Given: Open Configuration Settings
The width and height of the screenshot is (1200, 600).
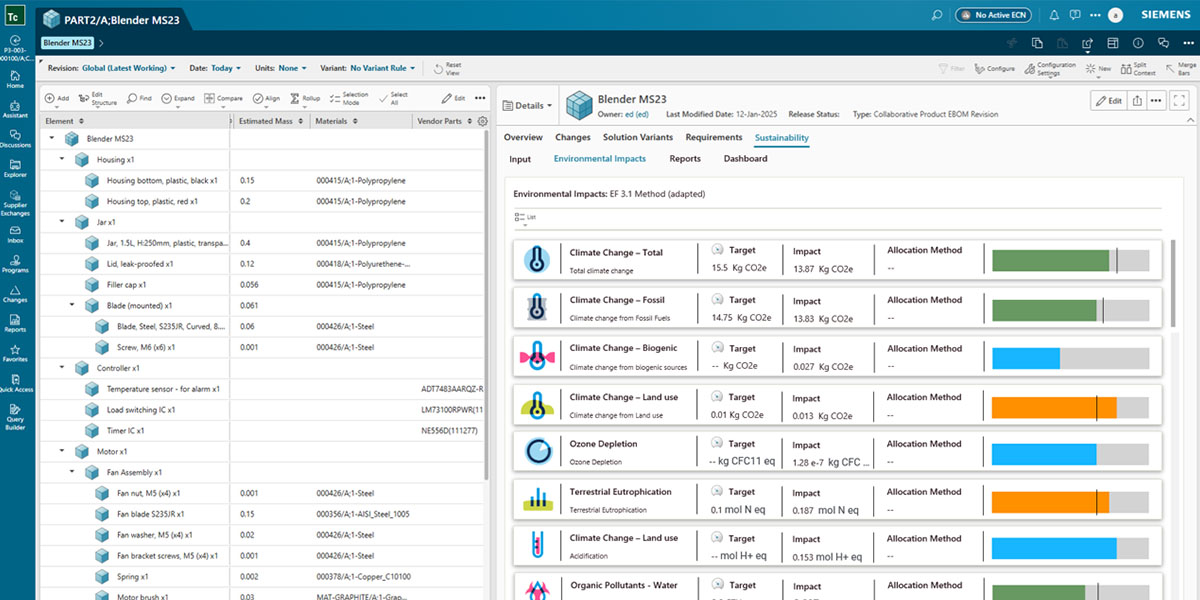Looking at the screenshot, I should 1050,69.
